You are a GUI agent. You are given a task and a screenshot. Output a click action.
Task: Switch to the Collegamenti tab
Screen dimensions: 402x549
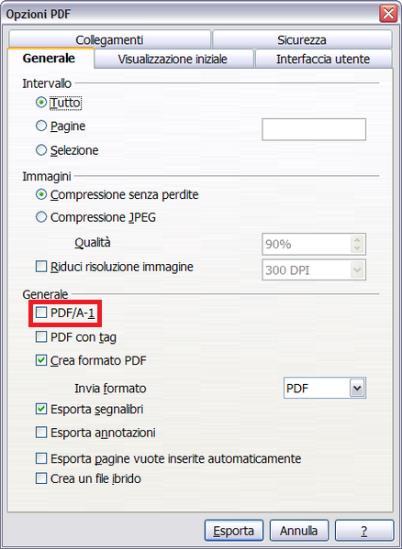click(x=110, y=40)
